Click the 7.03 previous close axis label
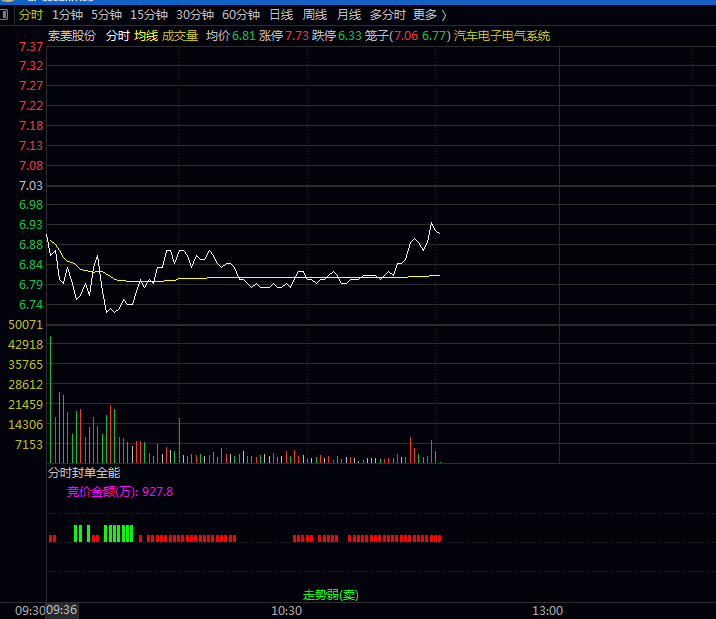The width and height of the screenshot is (716, 619). (x=31, y=185)
